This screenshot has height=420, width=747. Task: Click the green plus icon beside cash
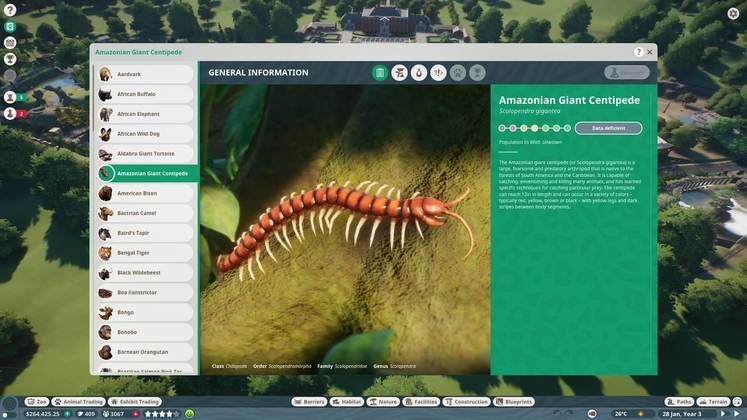[67, 414]
